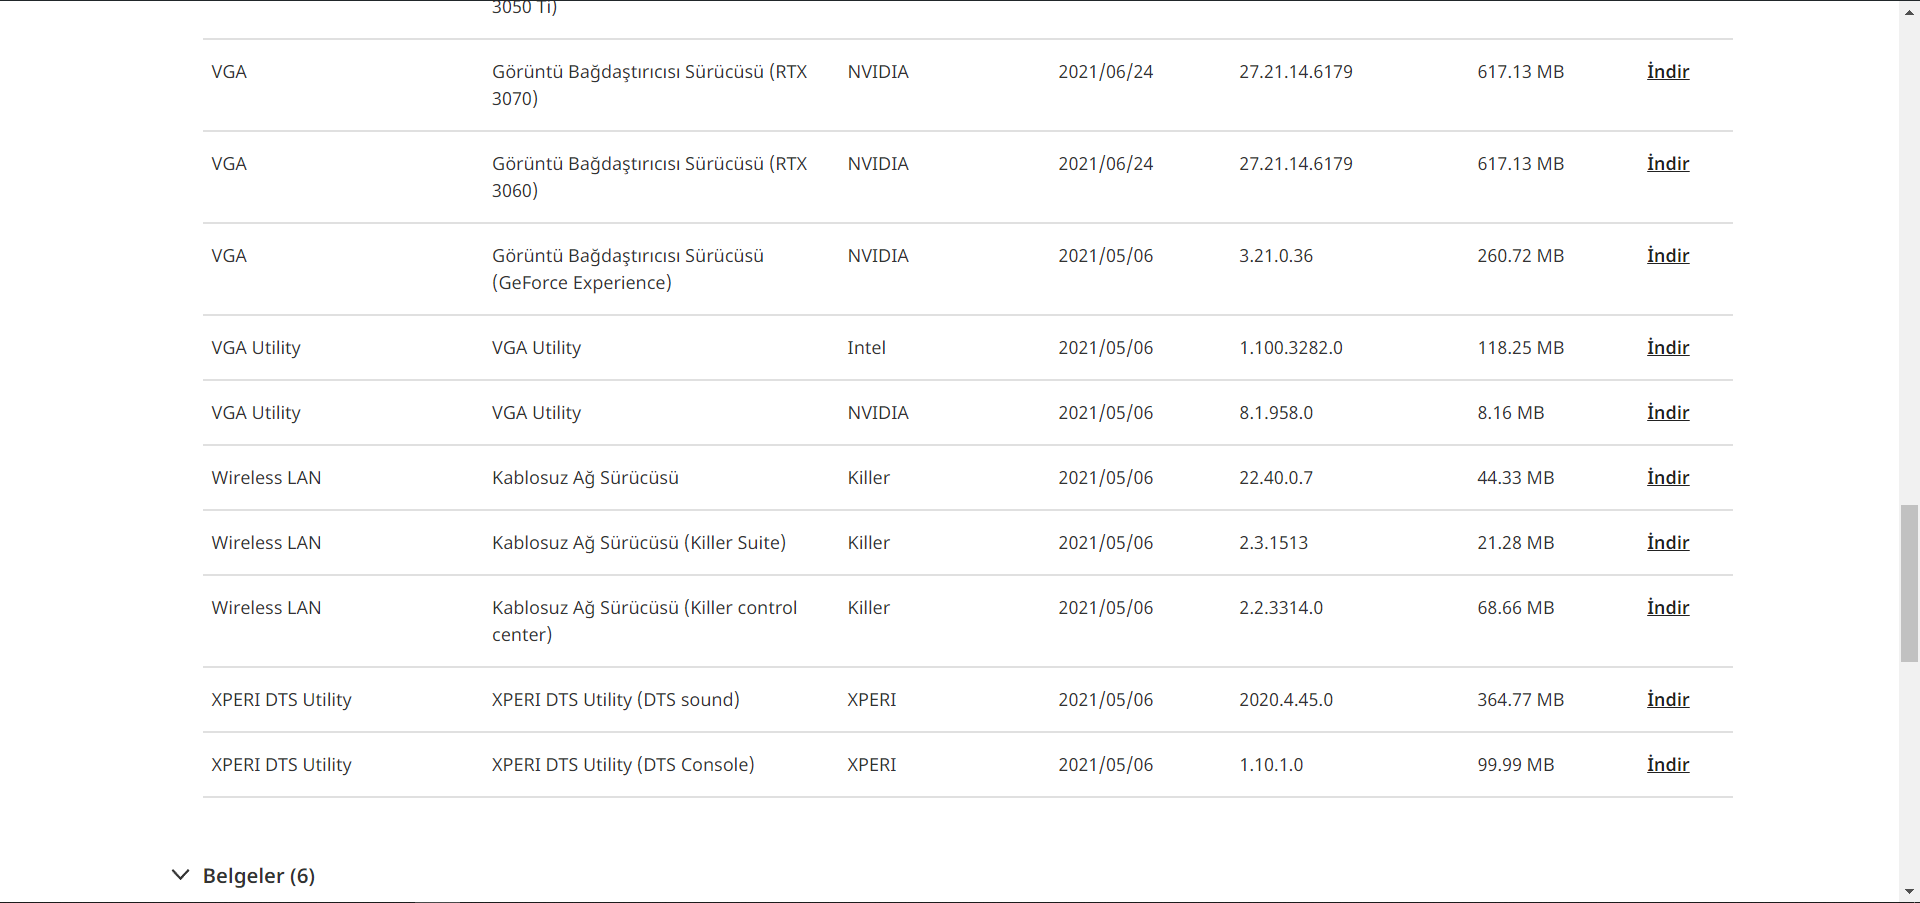Download the Killer control center driver
The image size is (1920, 903).
[1667, 608]
